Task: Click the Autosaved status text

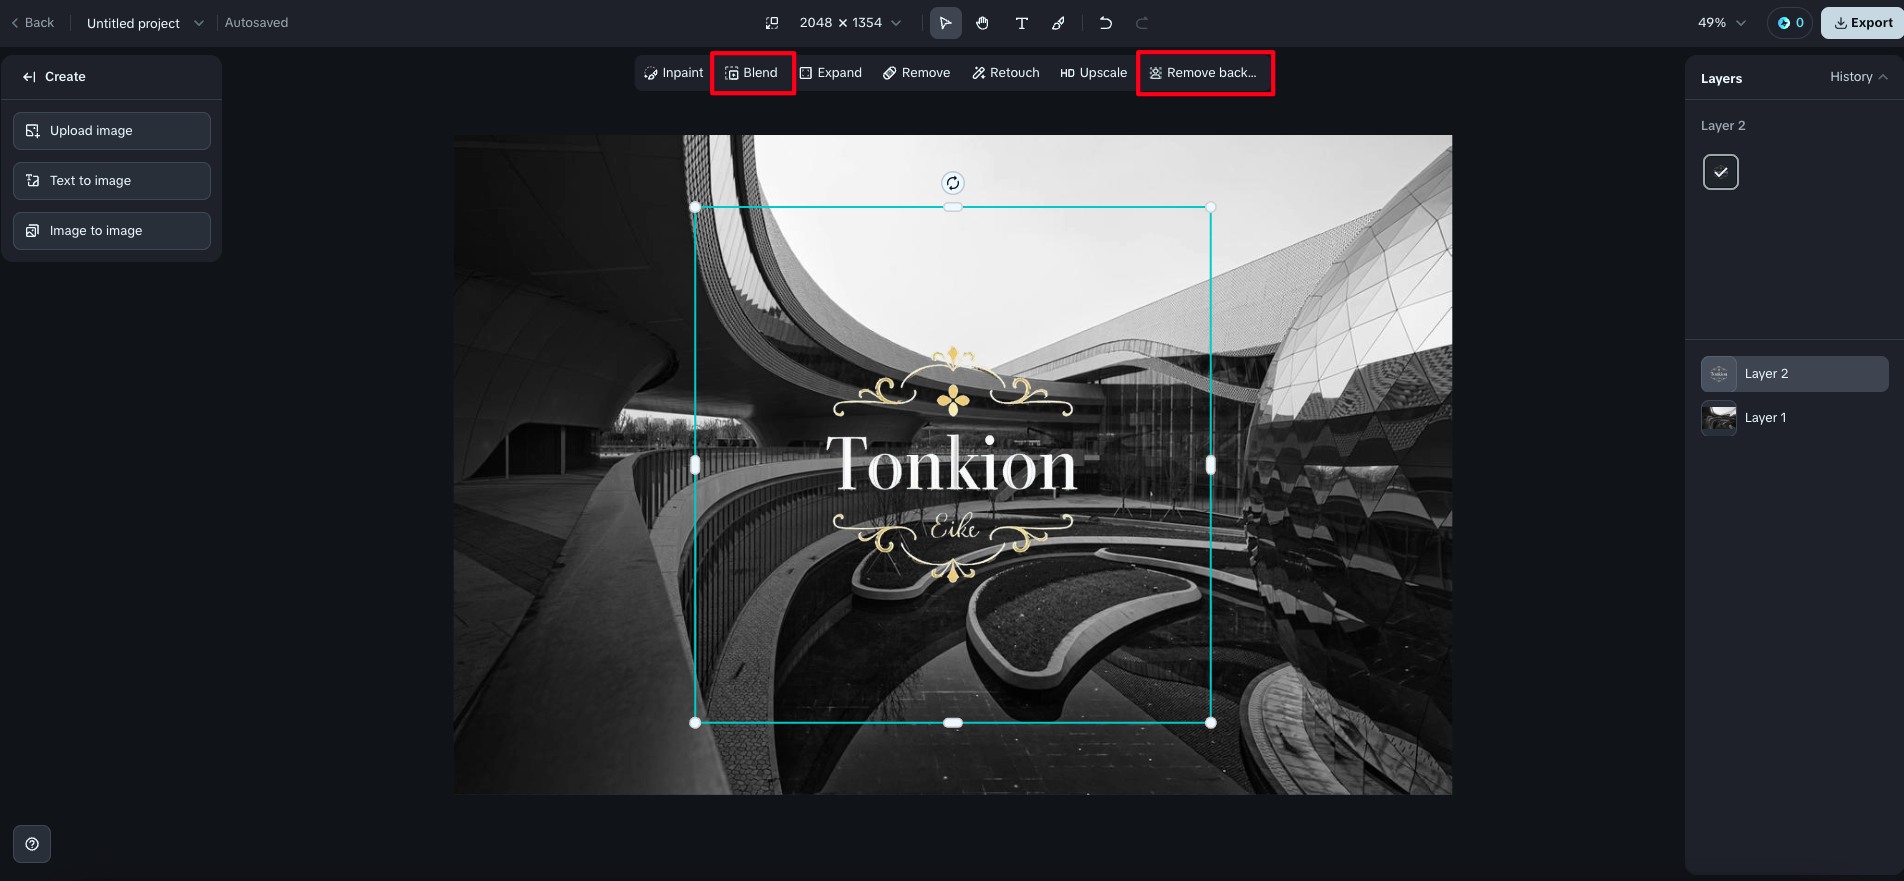Action: tap(256, 23)
